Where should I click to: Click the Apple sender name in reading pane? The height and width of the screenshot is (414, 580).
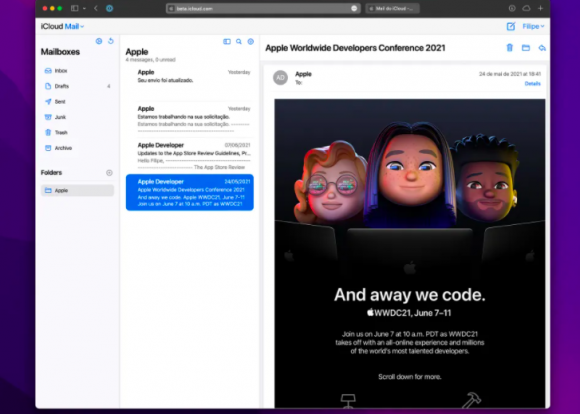[x=303, y=74]
